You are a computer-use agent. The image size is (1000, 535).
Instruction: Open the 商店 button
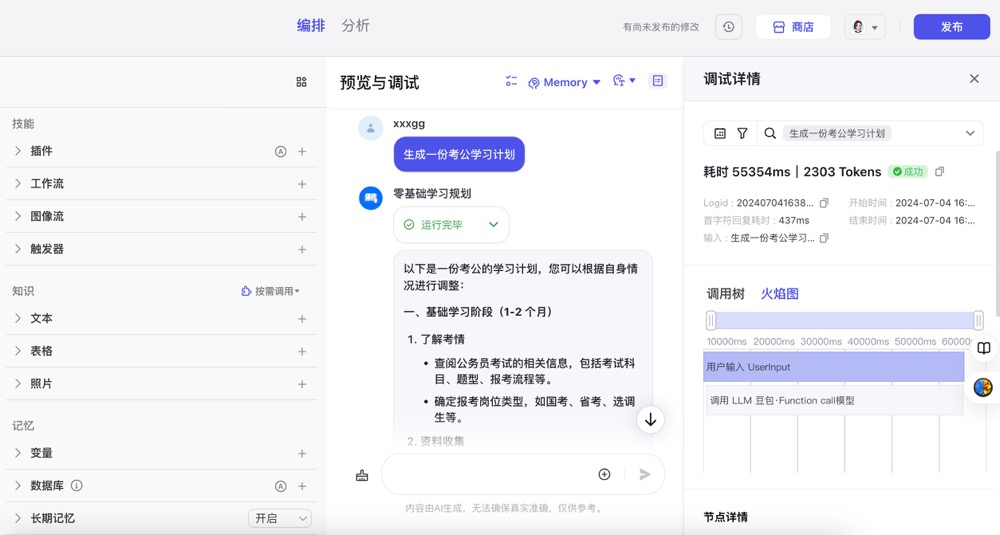point(793,27)
